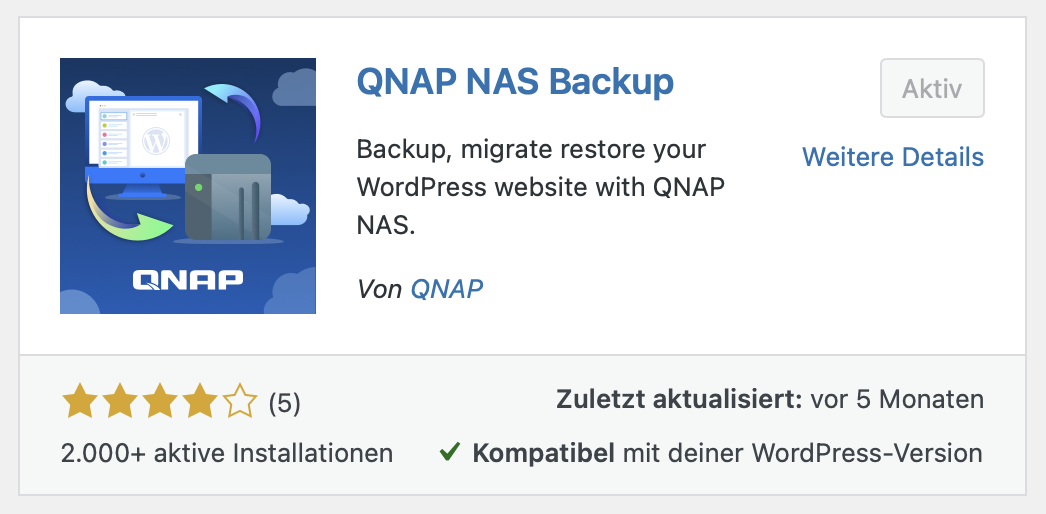Click the third gold rating star

159,403
